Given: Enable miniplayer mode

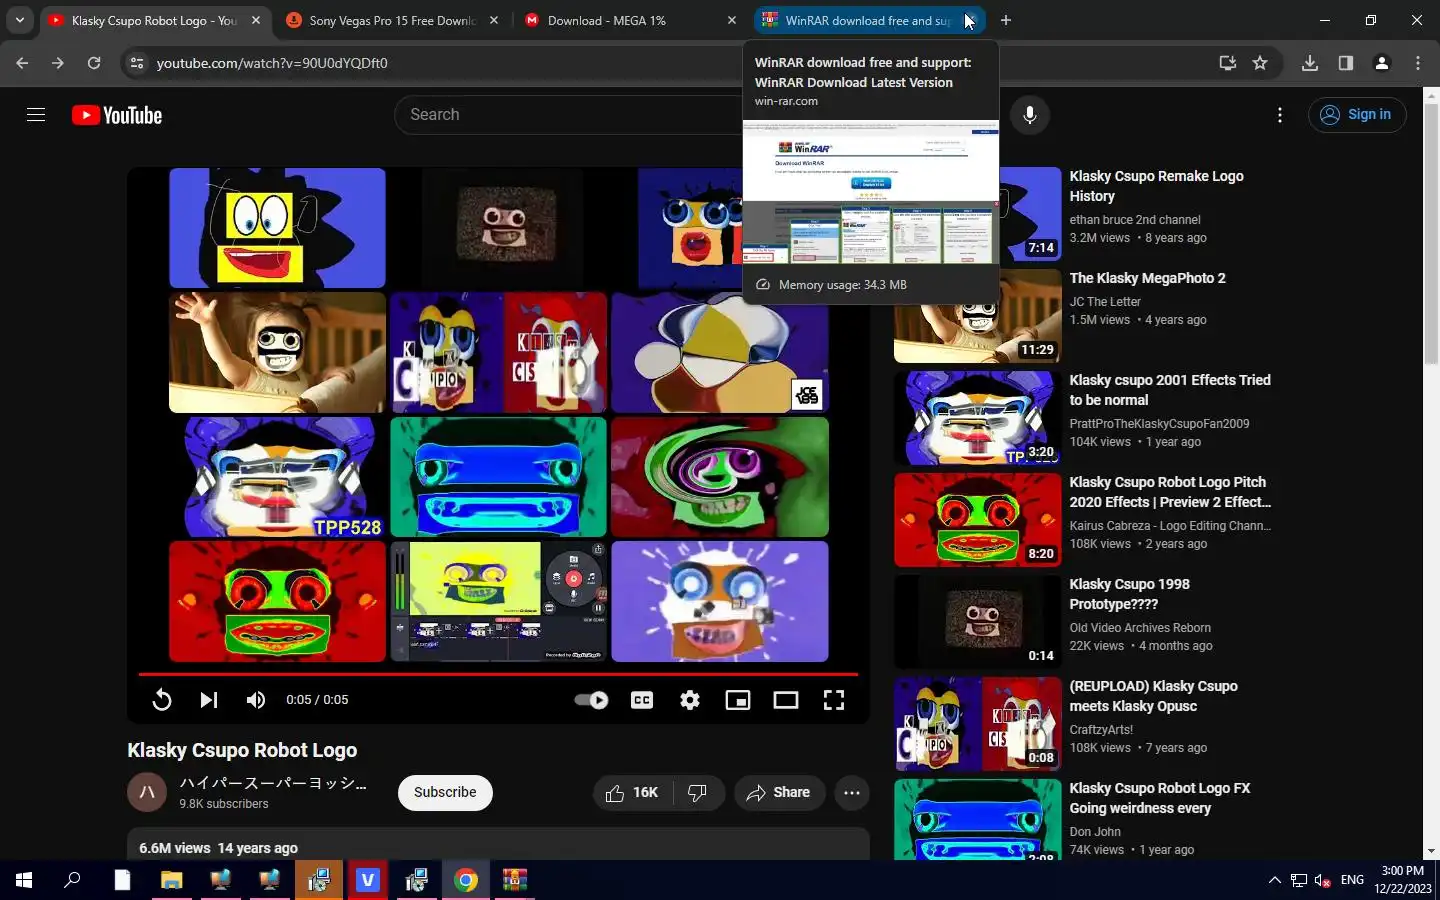Looking at the screenshot, I should pos(738,700).
